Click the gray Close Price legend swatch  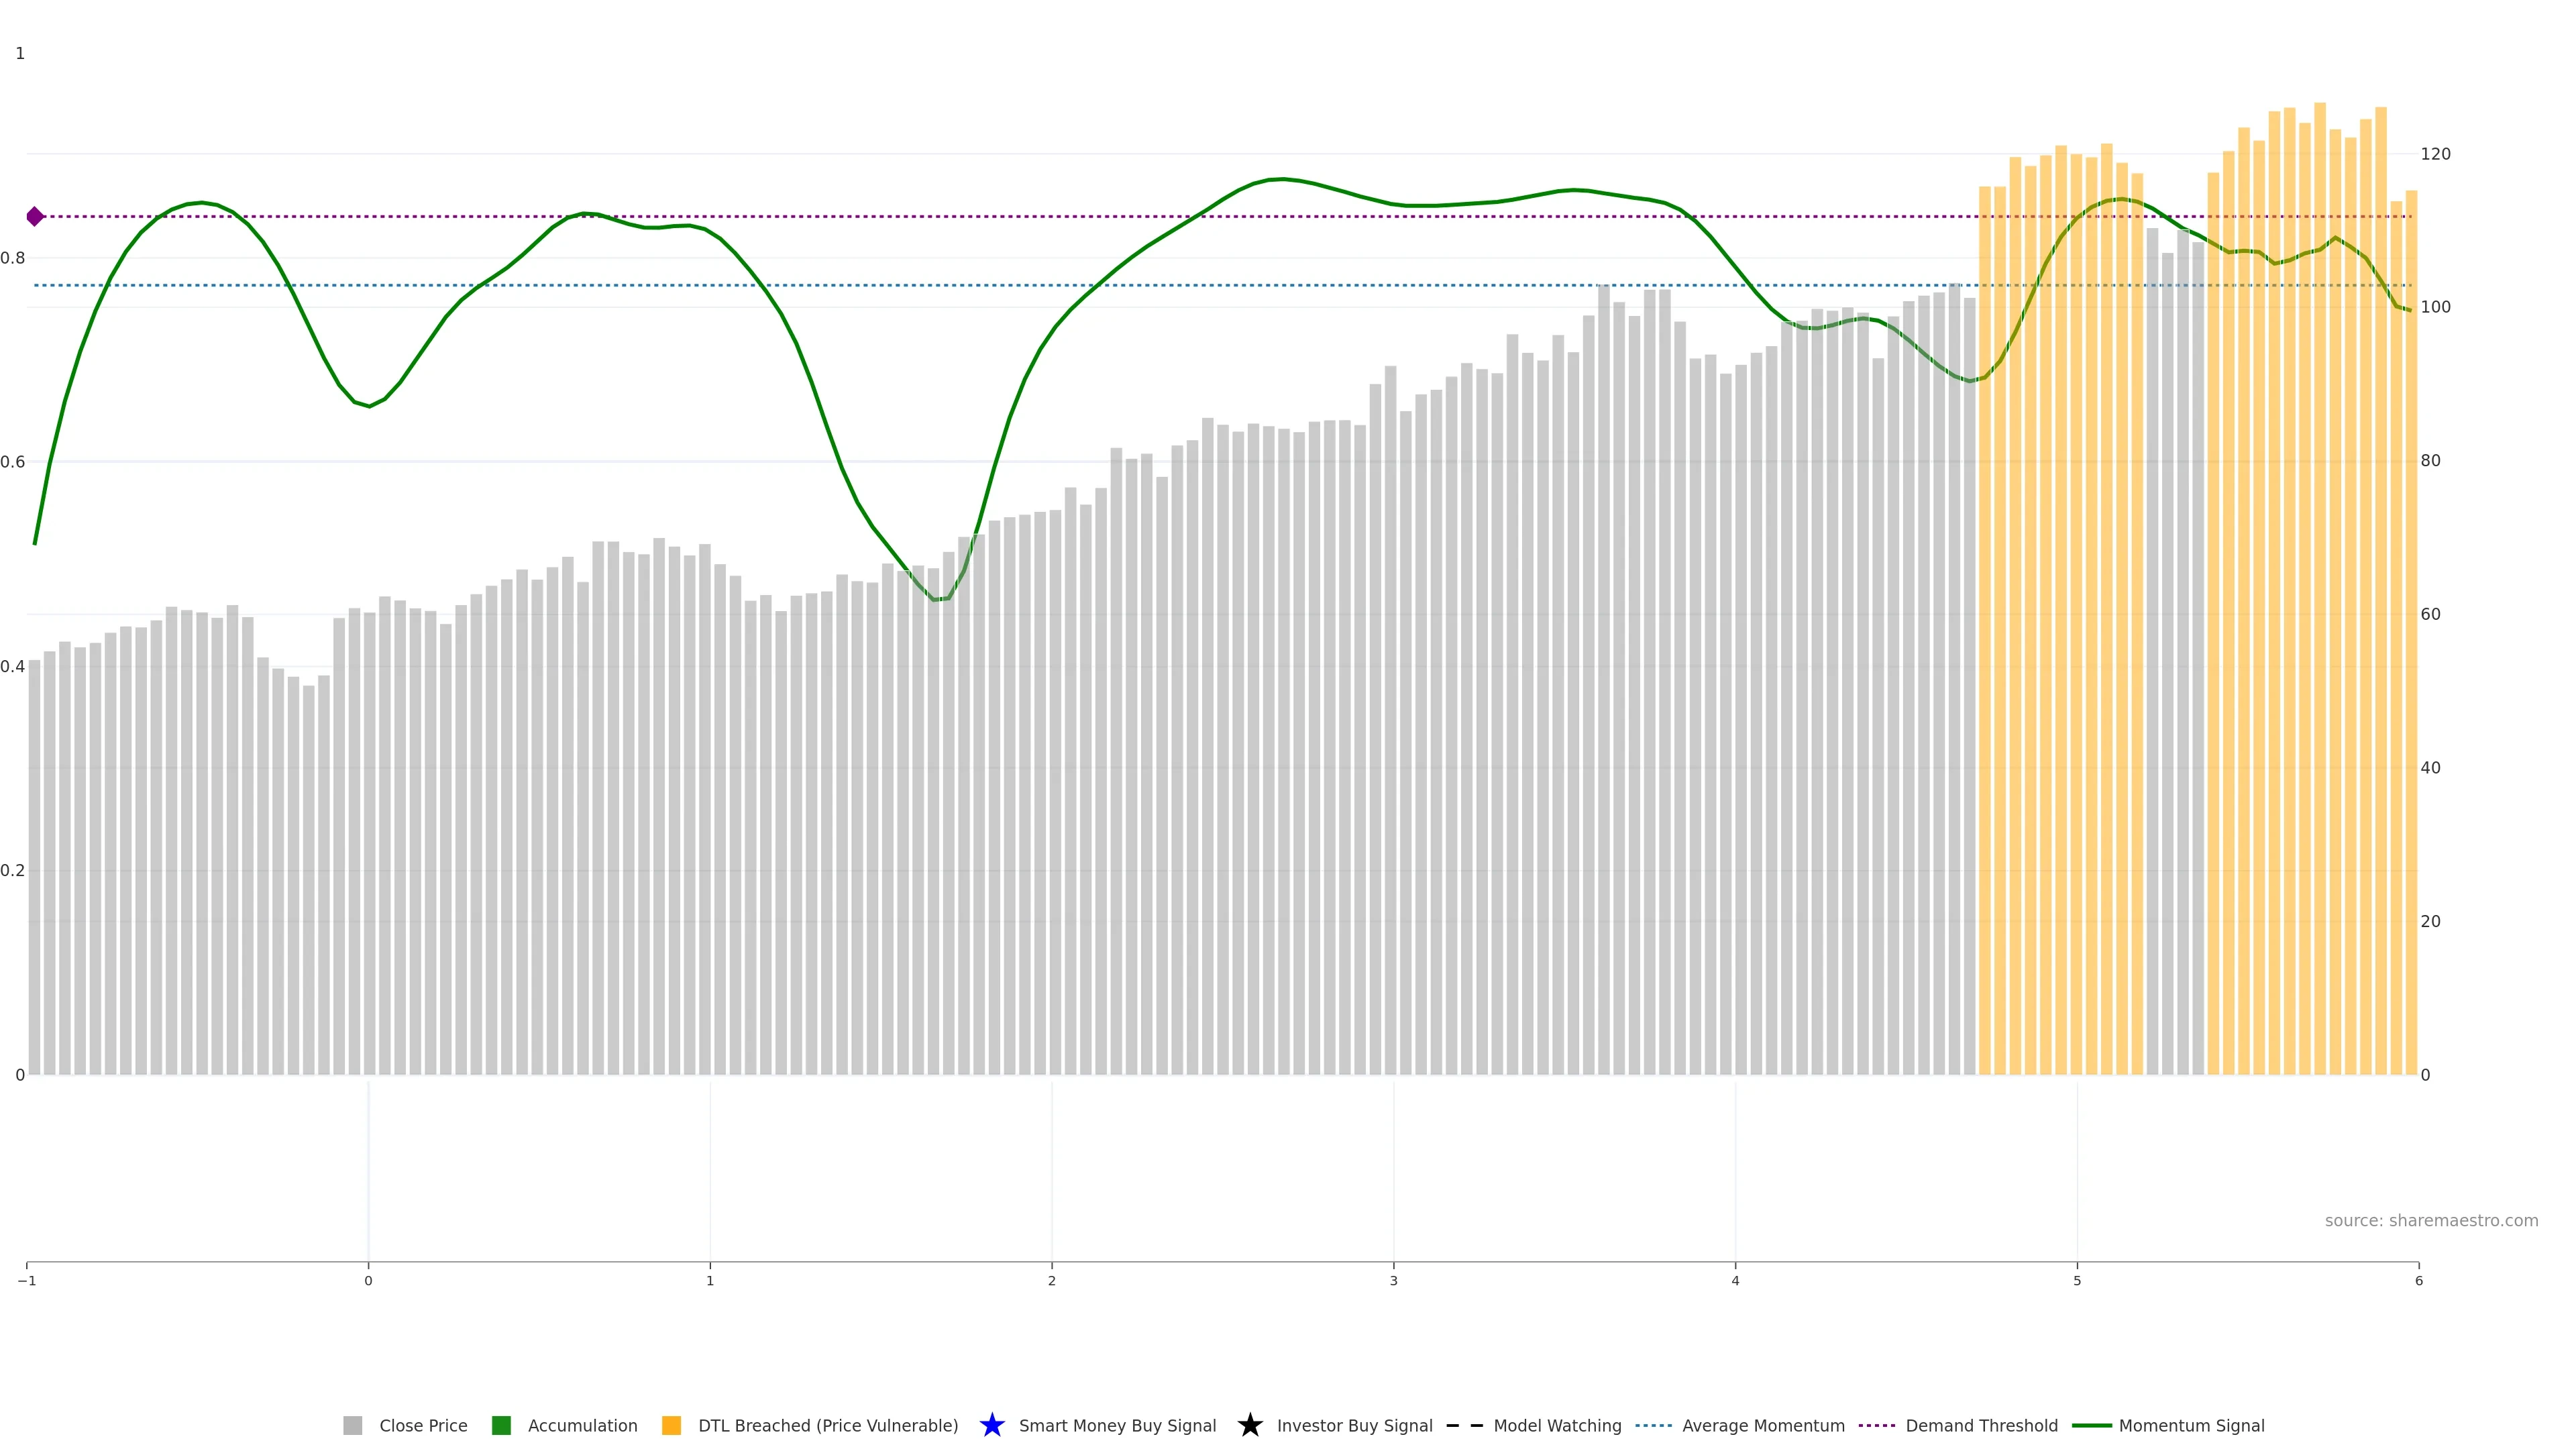point(352,1425)
